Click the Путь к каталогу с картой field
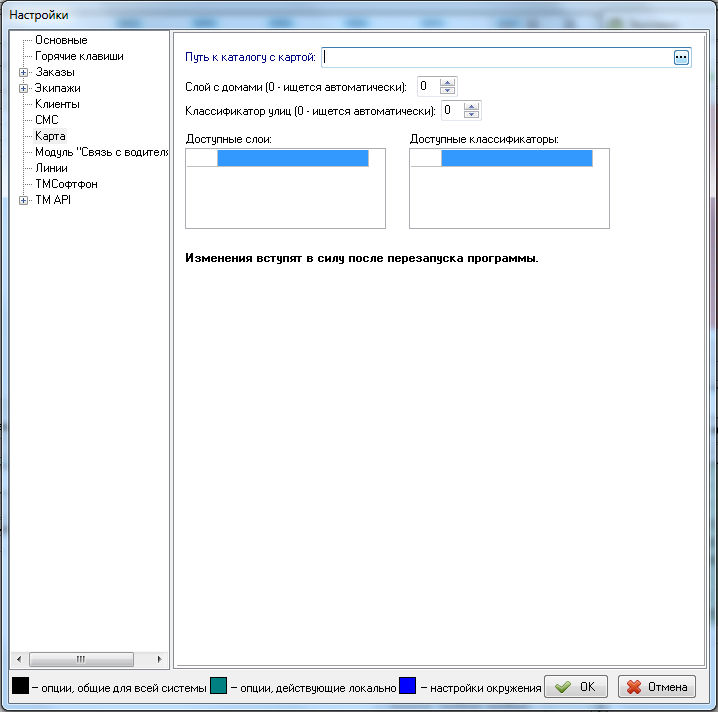The height and width of the screenshot is (712, 718). (x=495, y=58)
